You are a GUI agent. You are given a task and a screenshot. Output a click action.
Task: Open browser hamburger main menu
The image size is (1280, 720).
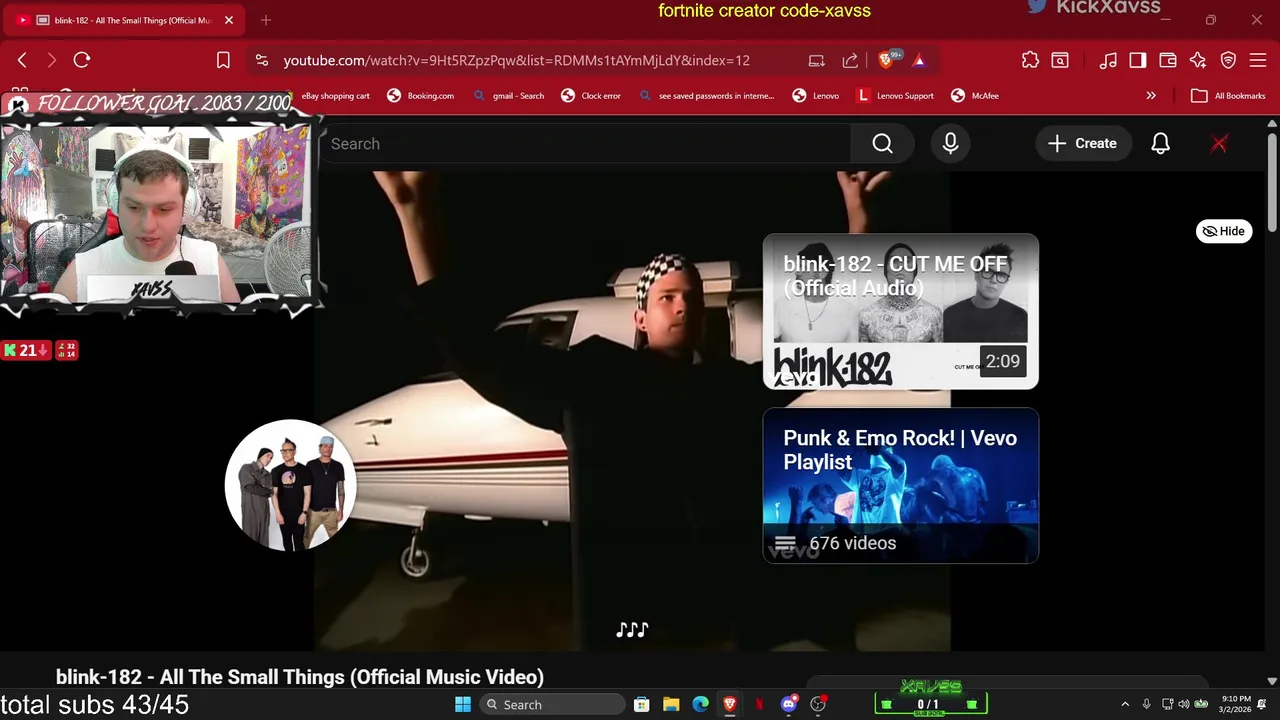tap(1258, 60)
